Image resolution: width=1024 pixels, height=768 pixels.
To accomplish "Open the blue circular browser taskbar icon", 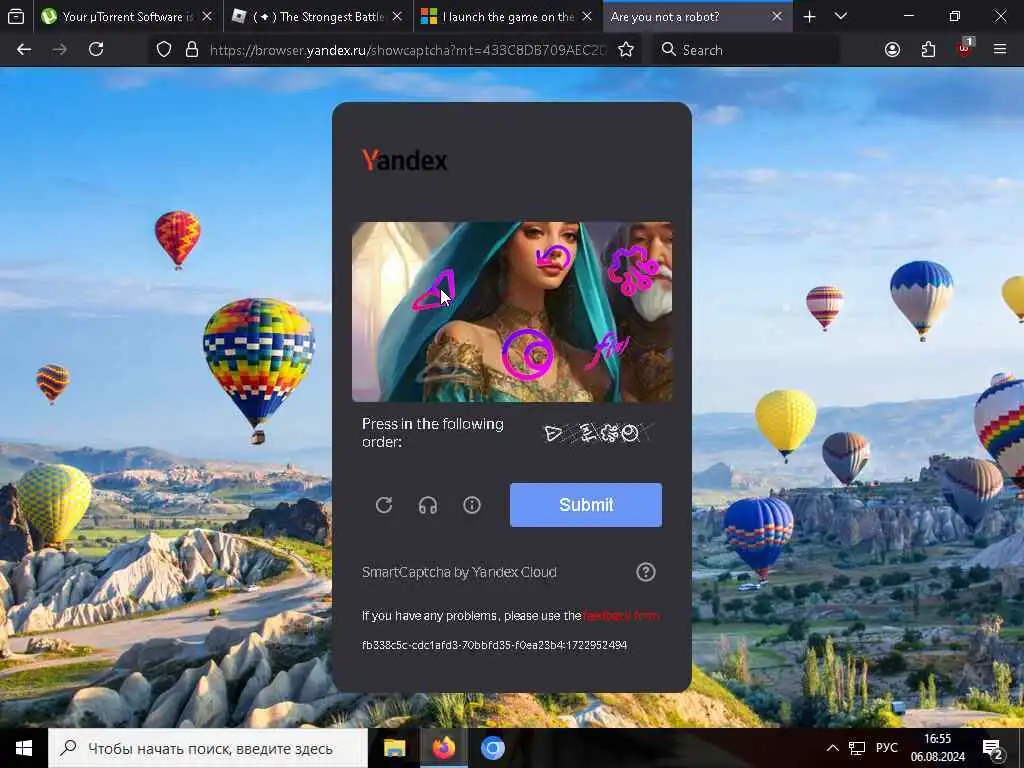I will point(493,748).
